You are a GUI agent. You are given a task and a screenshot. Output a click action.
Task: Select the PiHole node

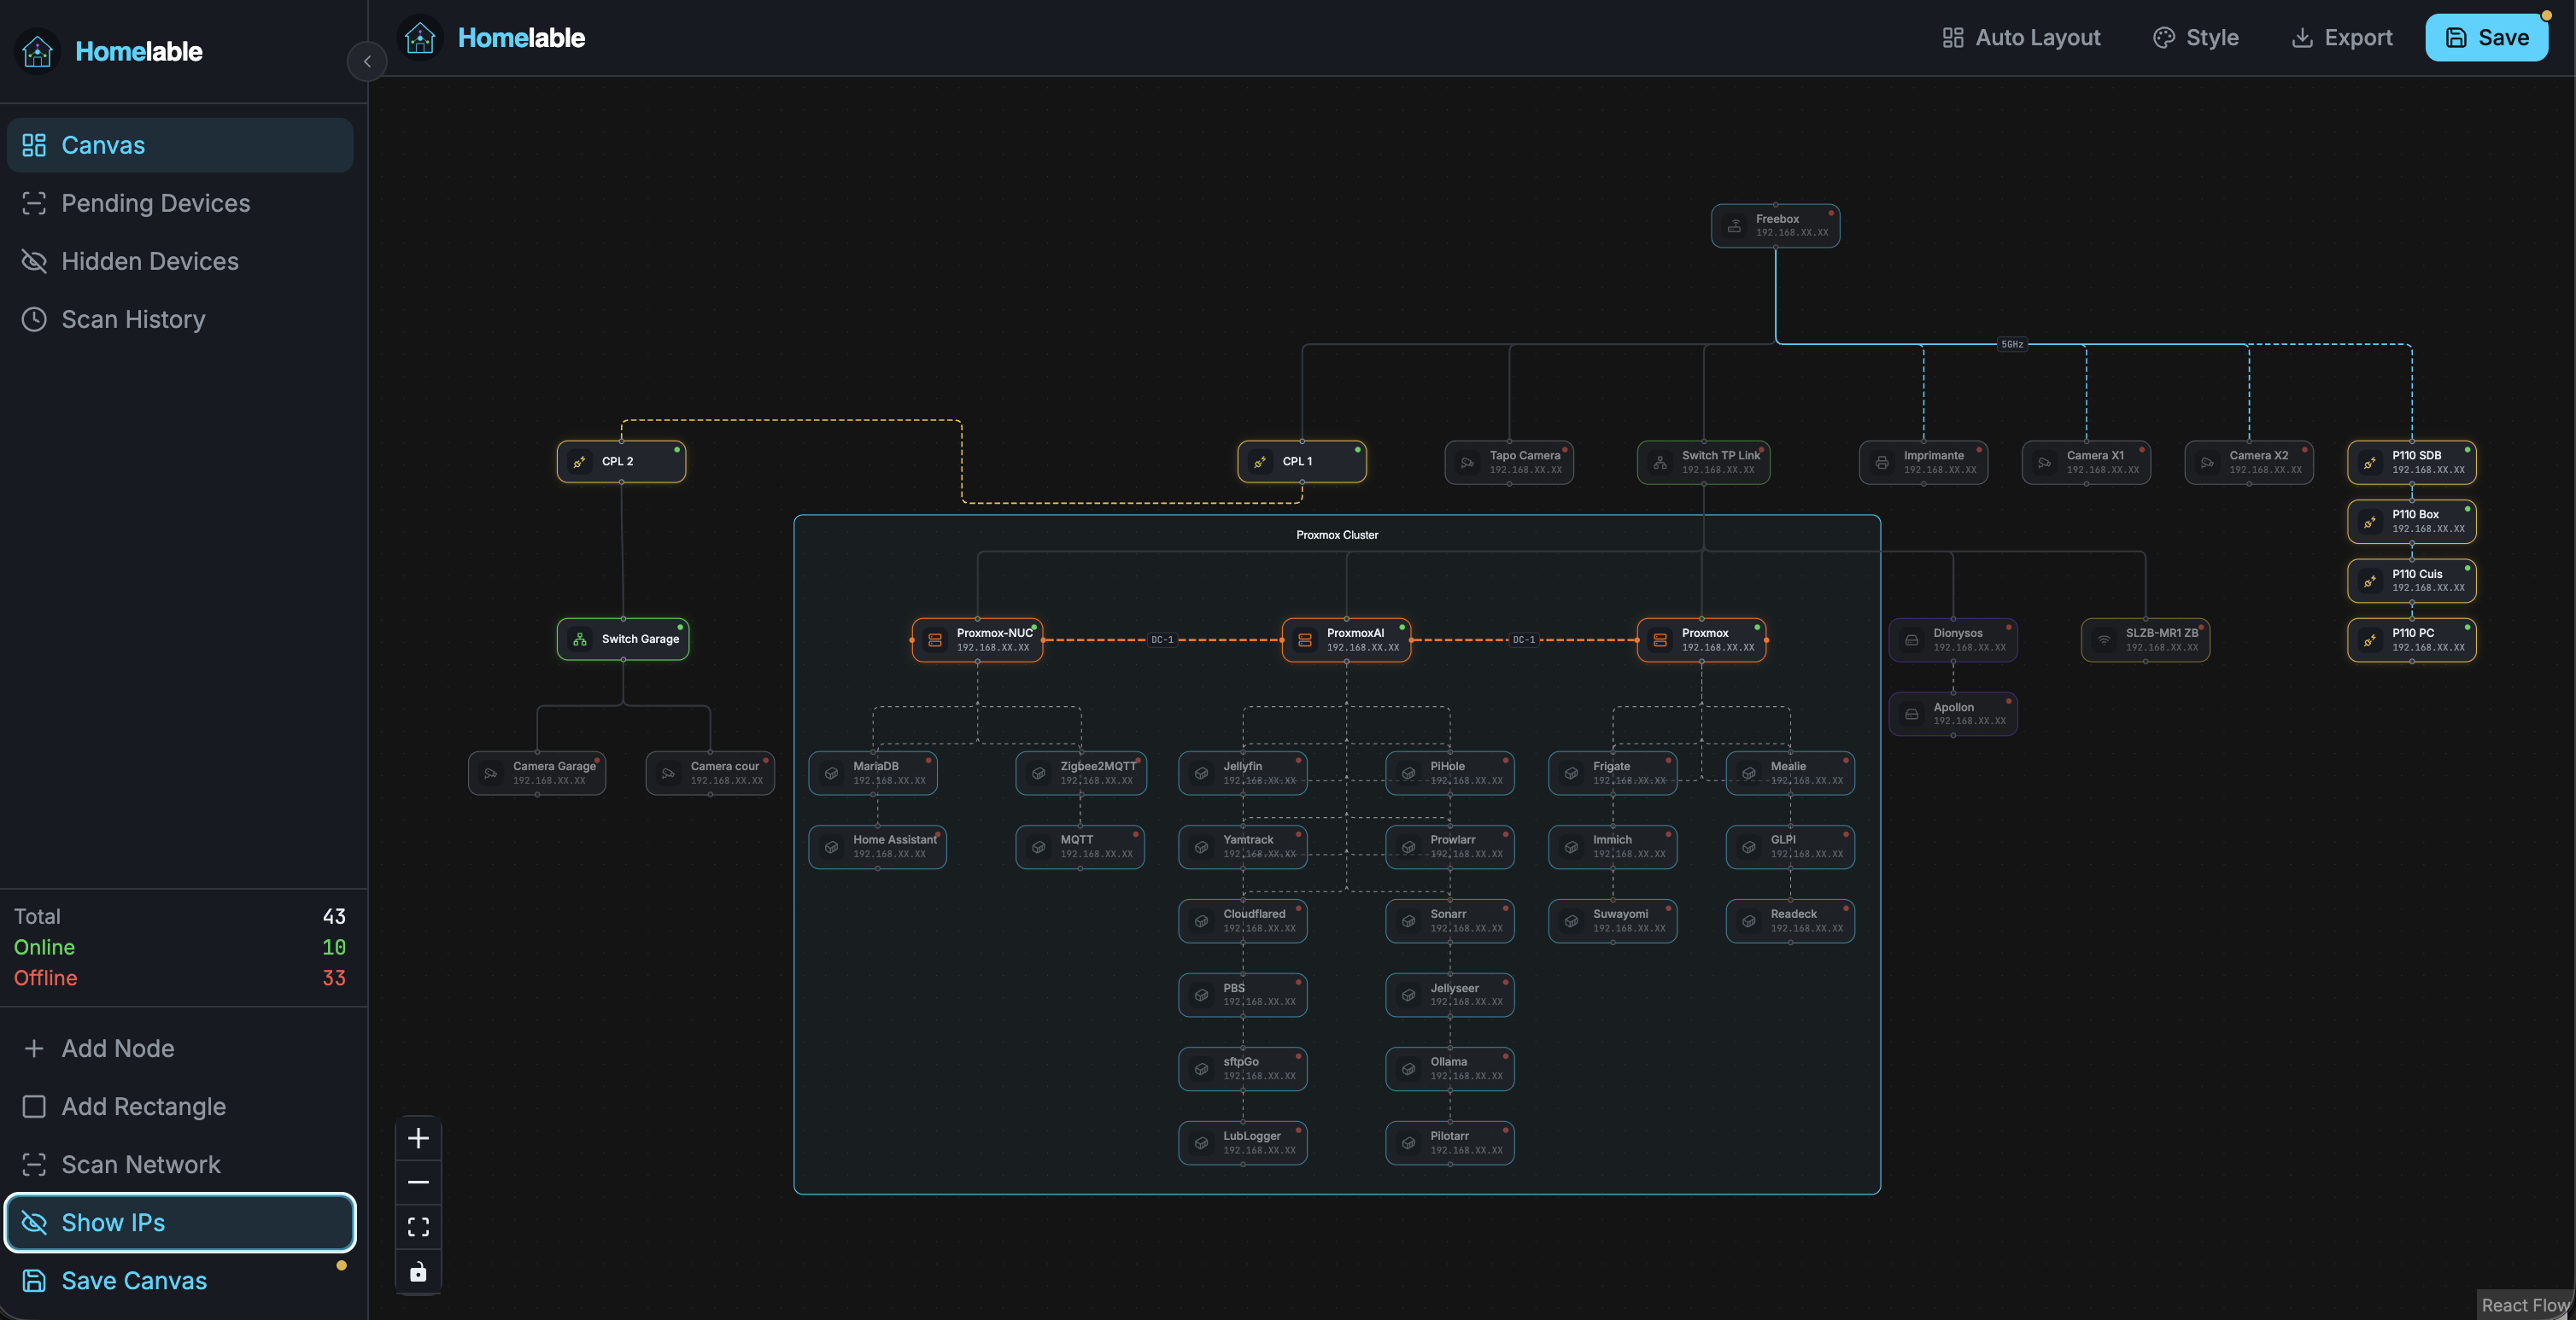(x=1450, y=773)
